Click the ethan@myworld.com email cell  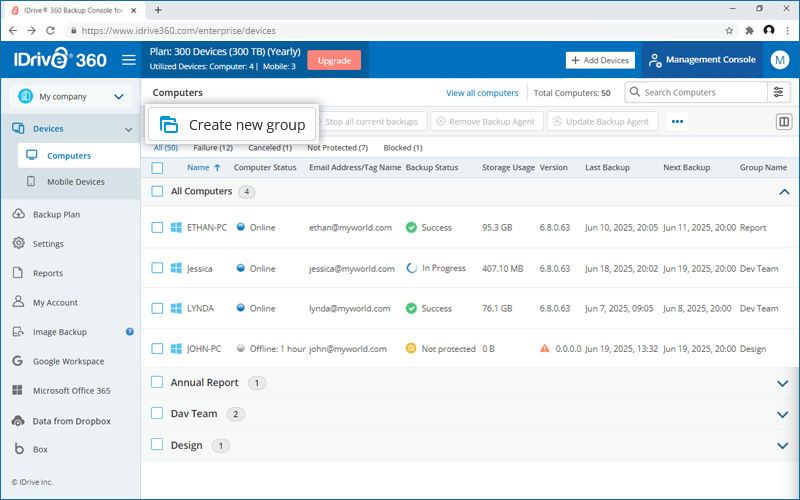[351, 228]
